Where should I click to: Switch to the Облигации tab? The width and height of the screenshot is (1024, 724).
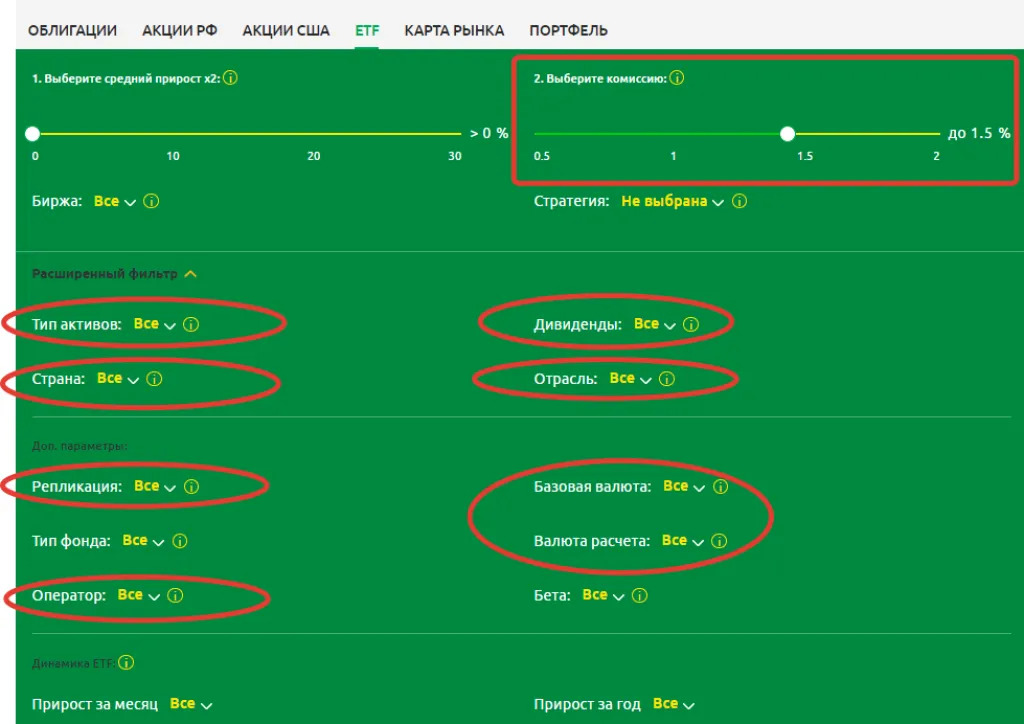point(72,30)
